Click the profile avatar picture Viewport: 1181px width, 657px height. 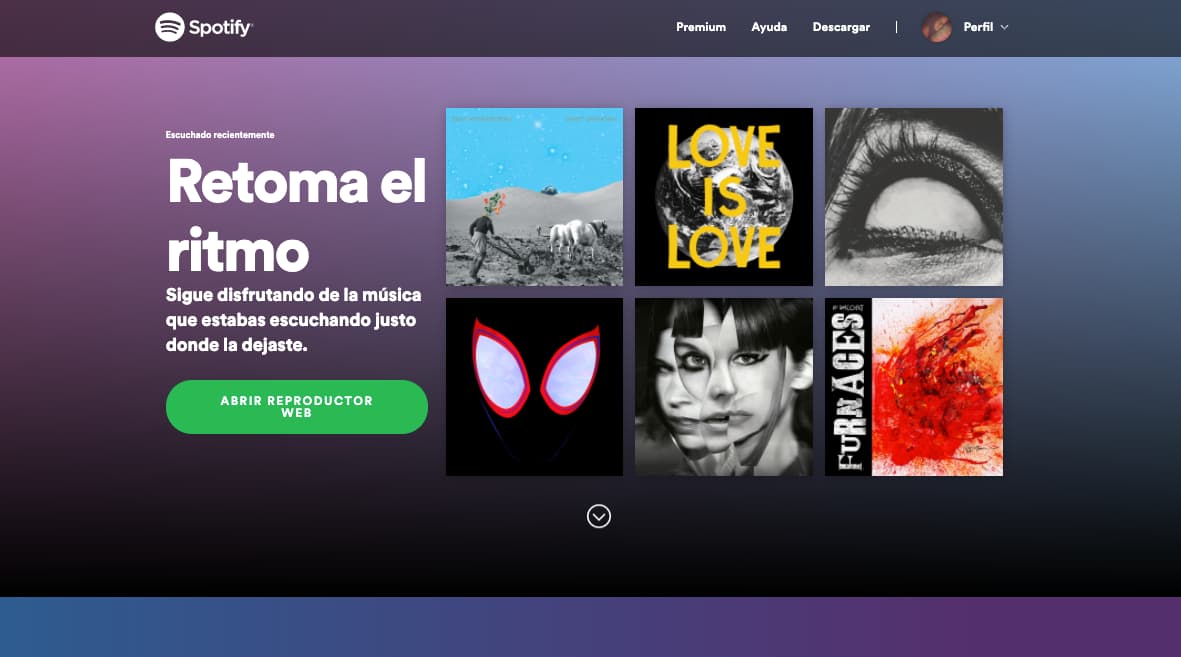937,27
